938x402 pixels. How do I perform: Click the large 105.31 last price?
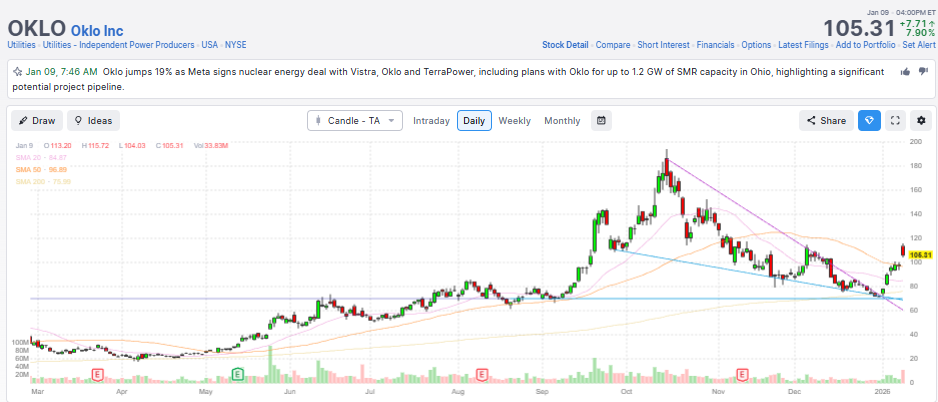(x=859, y=28)
